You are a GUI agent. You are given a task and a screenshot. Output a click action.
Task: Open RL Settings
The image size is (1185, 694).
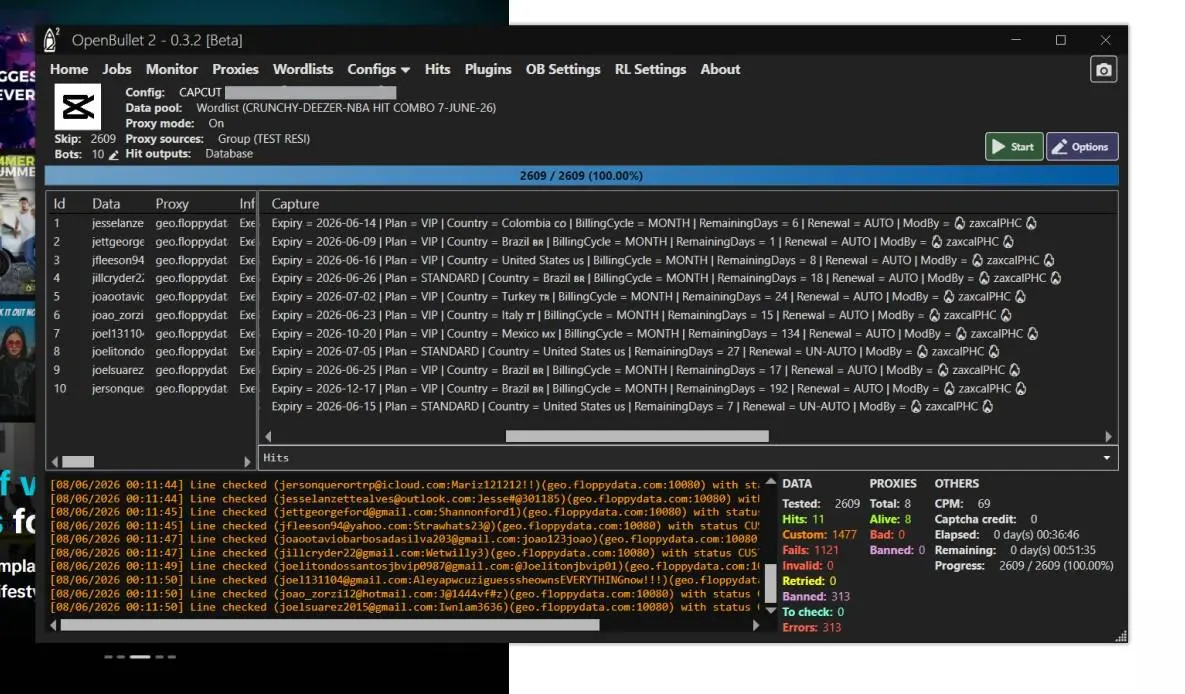tap(650, 70)
